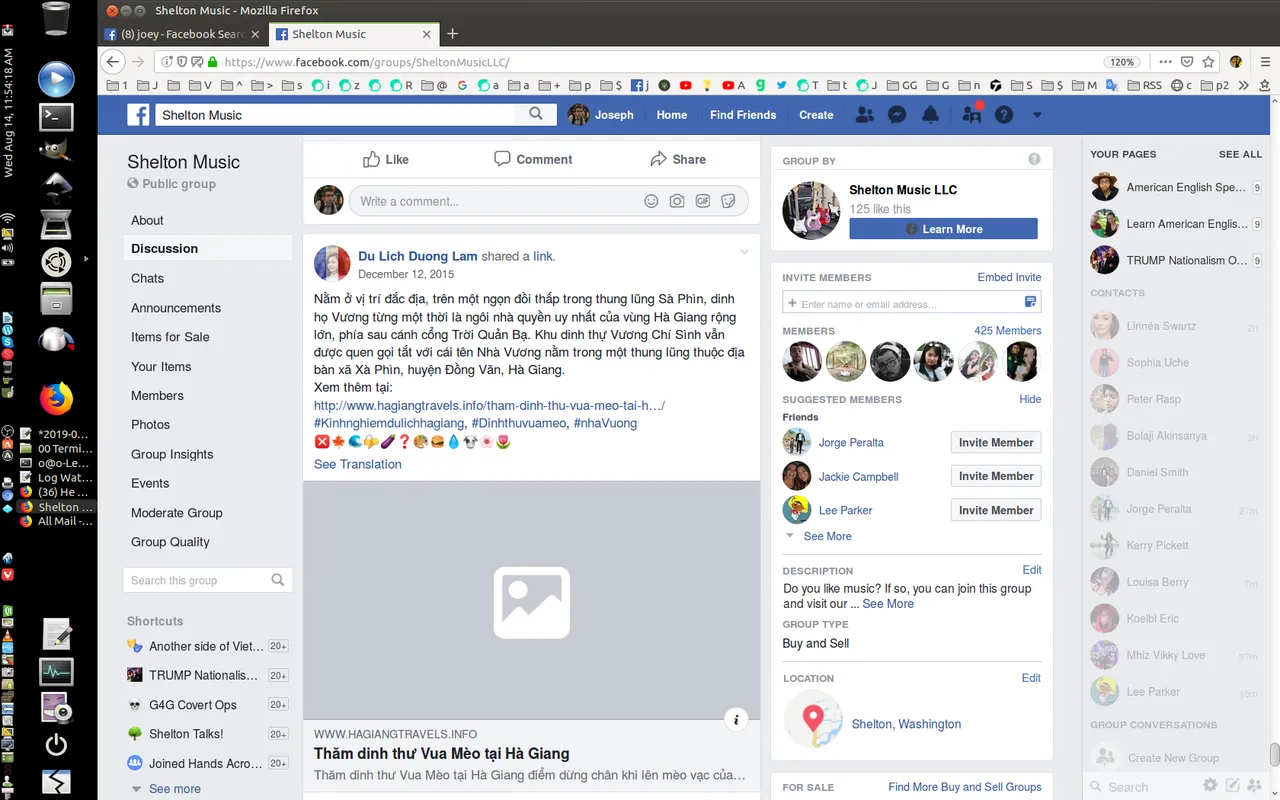Open Moderate Group
Viewport: 1280px width, 800px height.
pos(177,513)
